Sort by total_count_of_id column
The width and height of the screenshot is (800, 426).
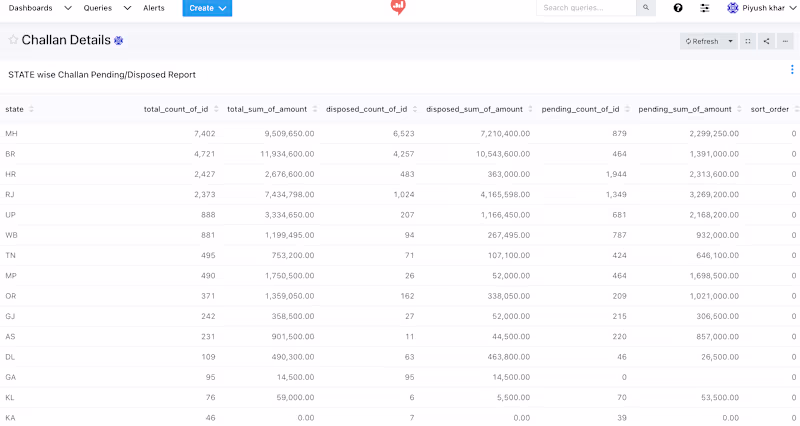216,109
